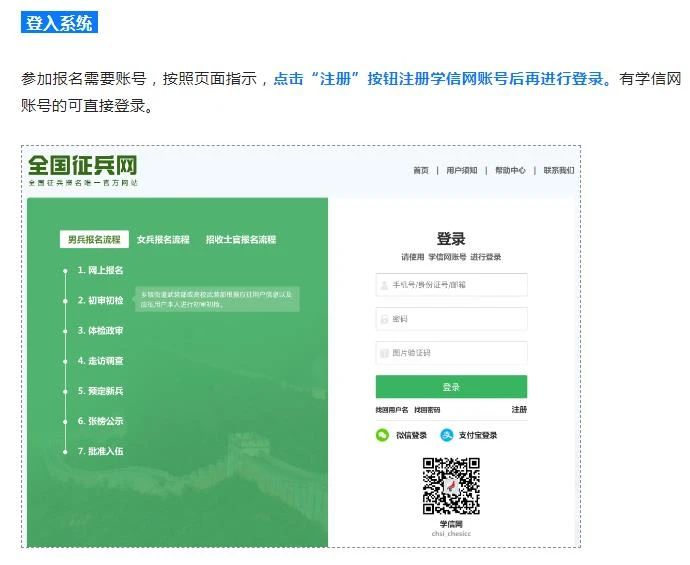Click the 学信网 QR code
The image size is (690, 565).
click(x=451, y=486)
